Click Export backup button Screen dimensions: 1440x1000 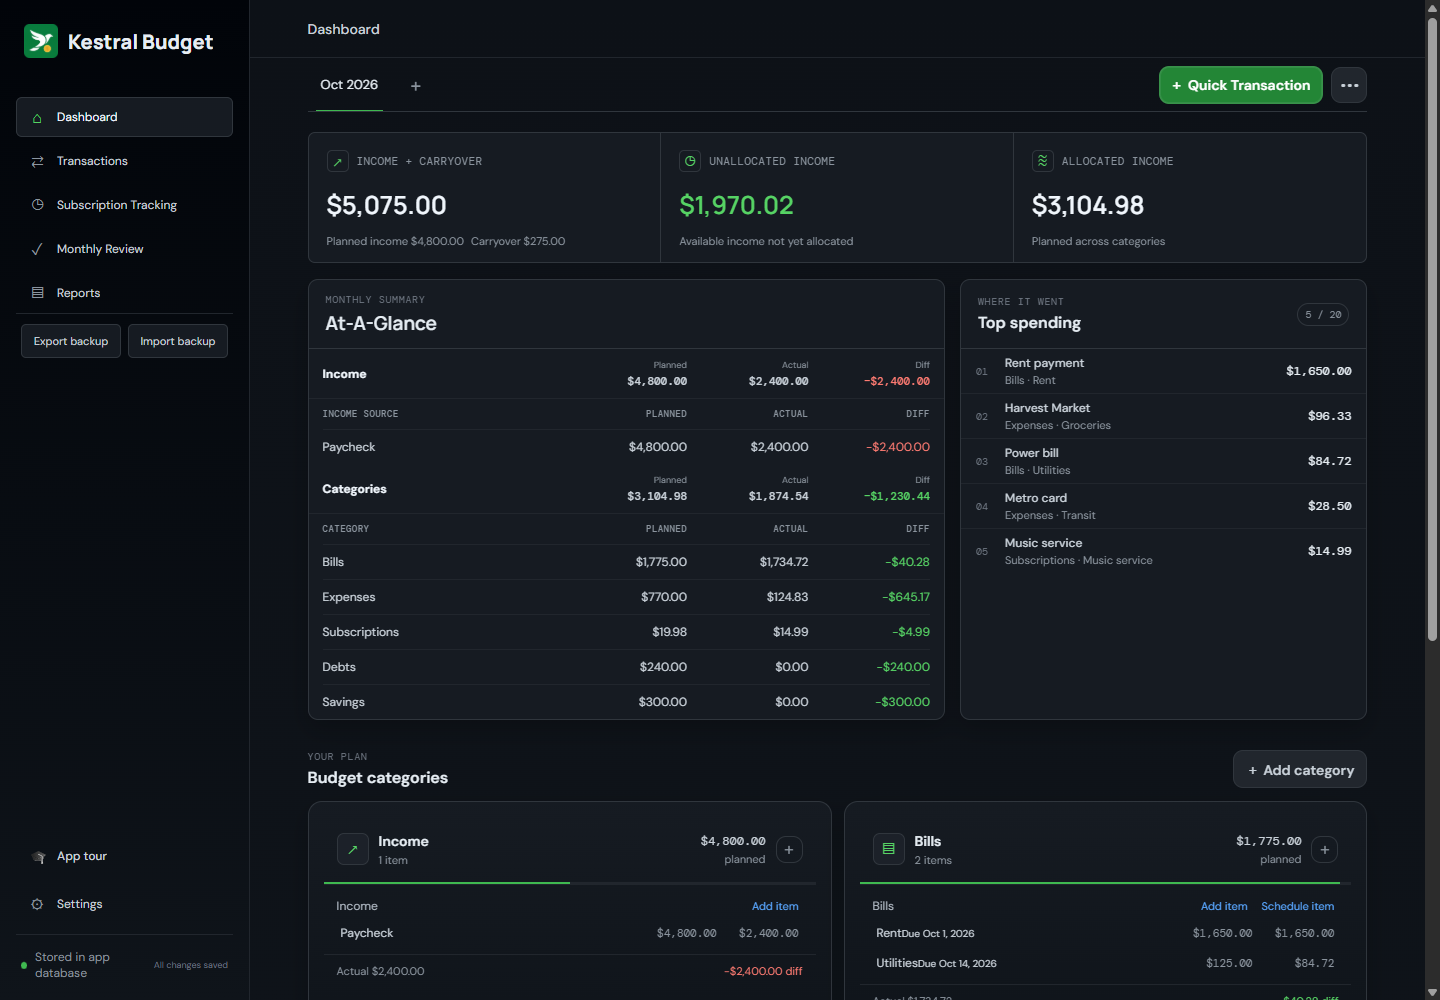pos(71,341)
